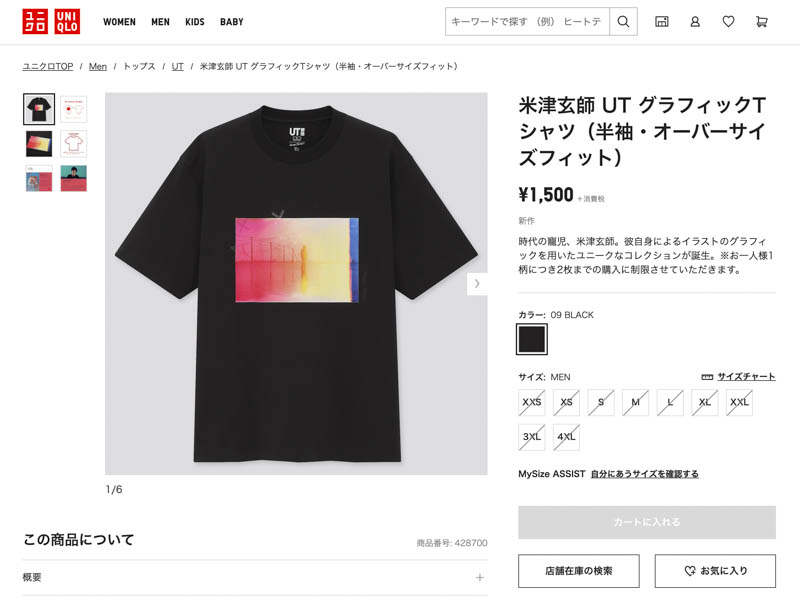
Task: Open the wishlist heart icon
Action: (729, 21)
